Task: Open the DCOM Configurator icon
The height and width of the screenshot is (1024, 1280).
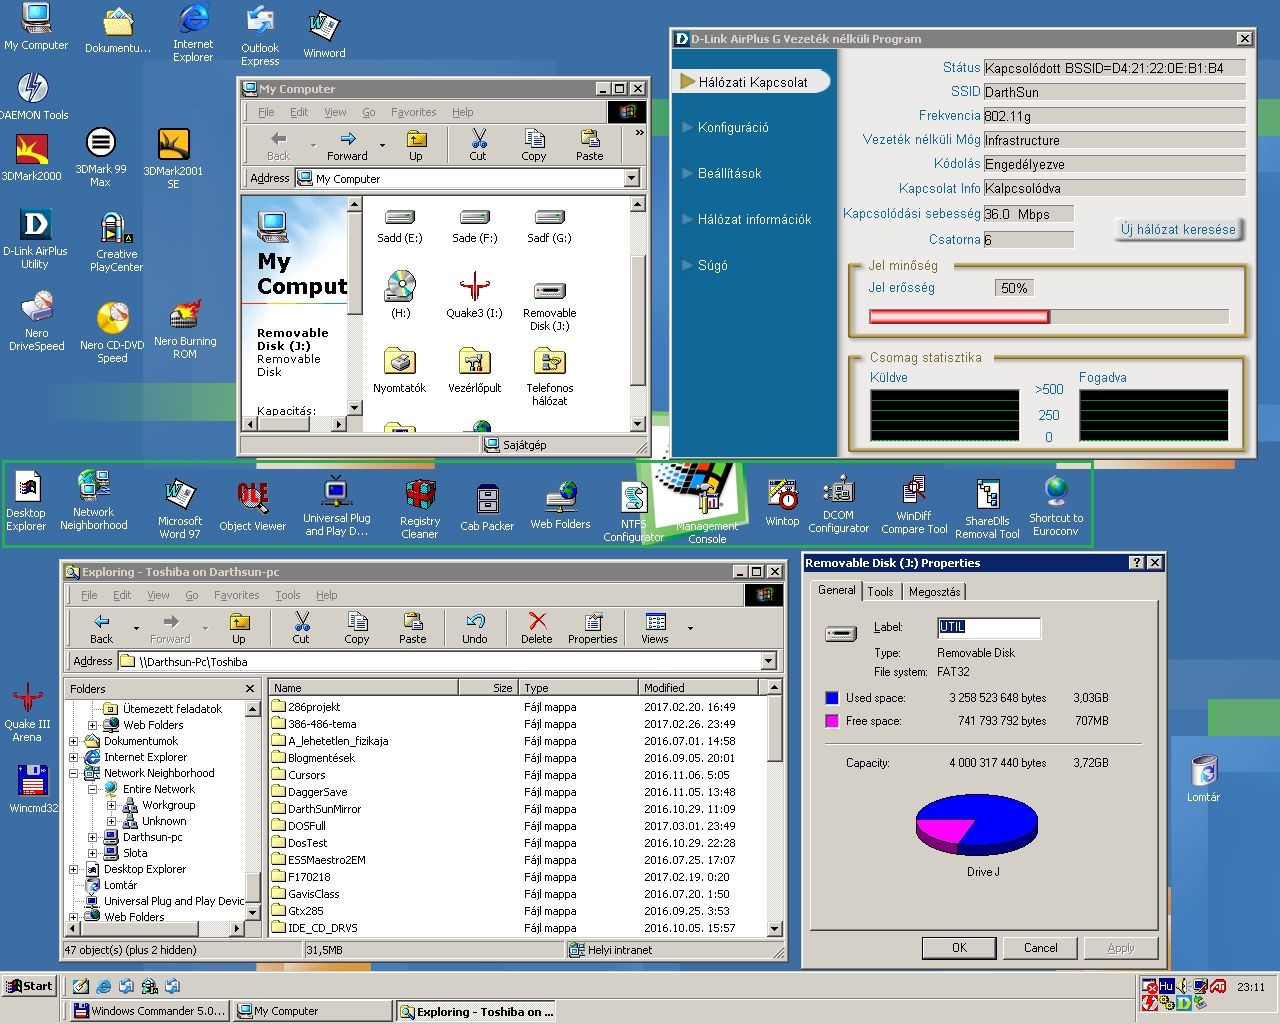Action: coord(839,505)
